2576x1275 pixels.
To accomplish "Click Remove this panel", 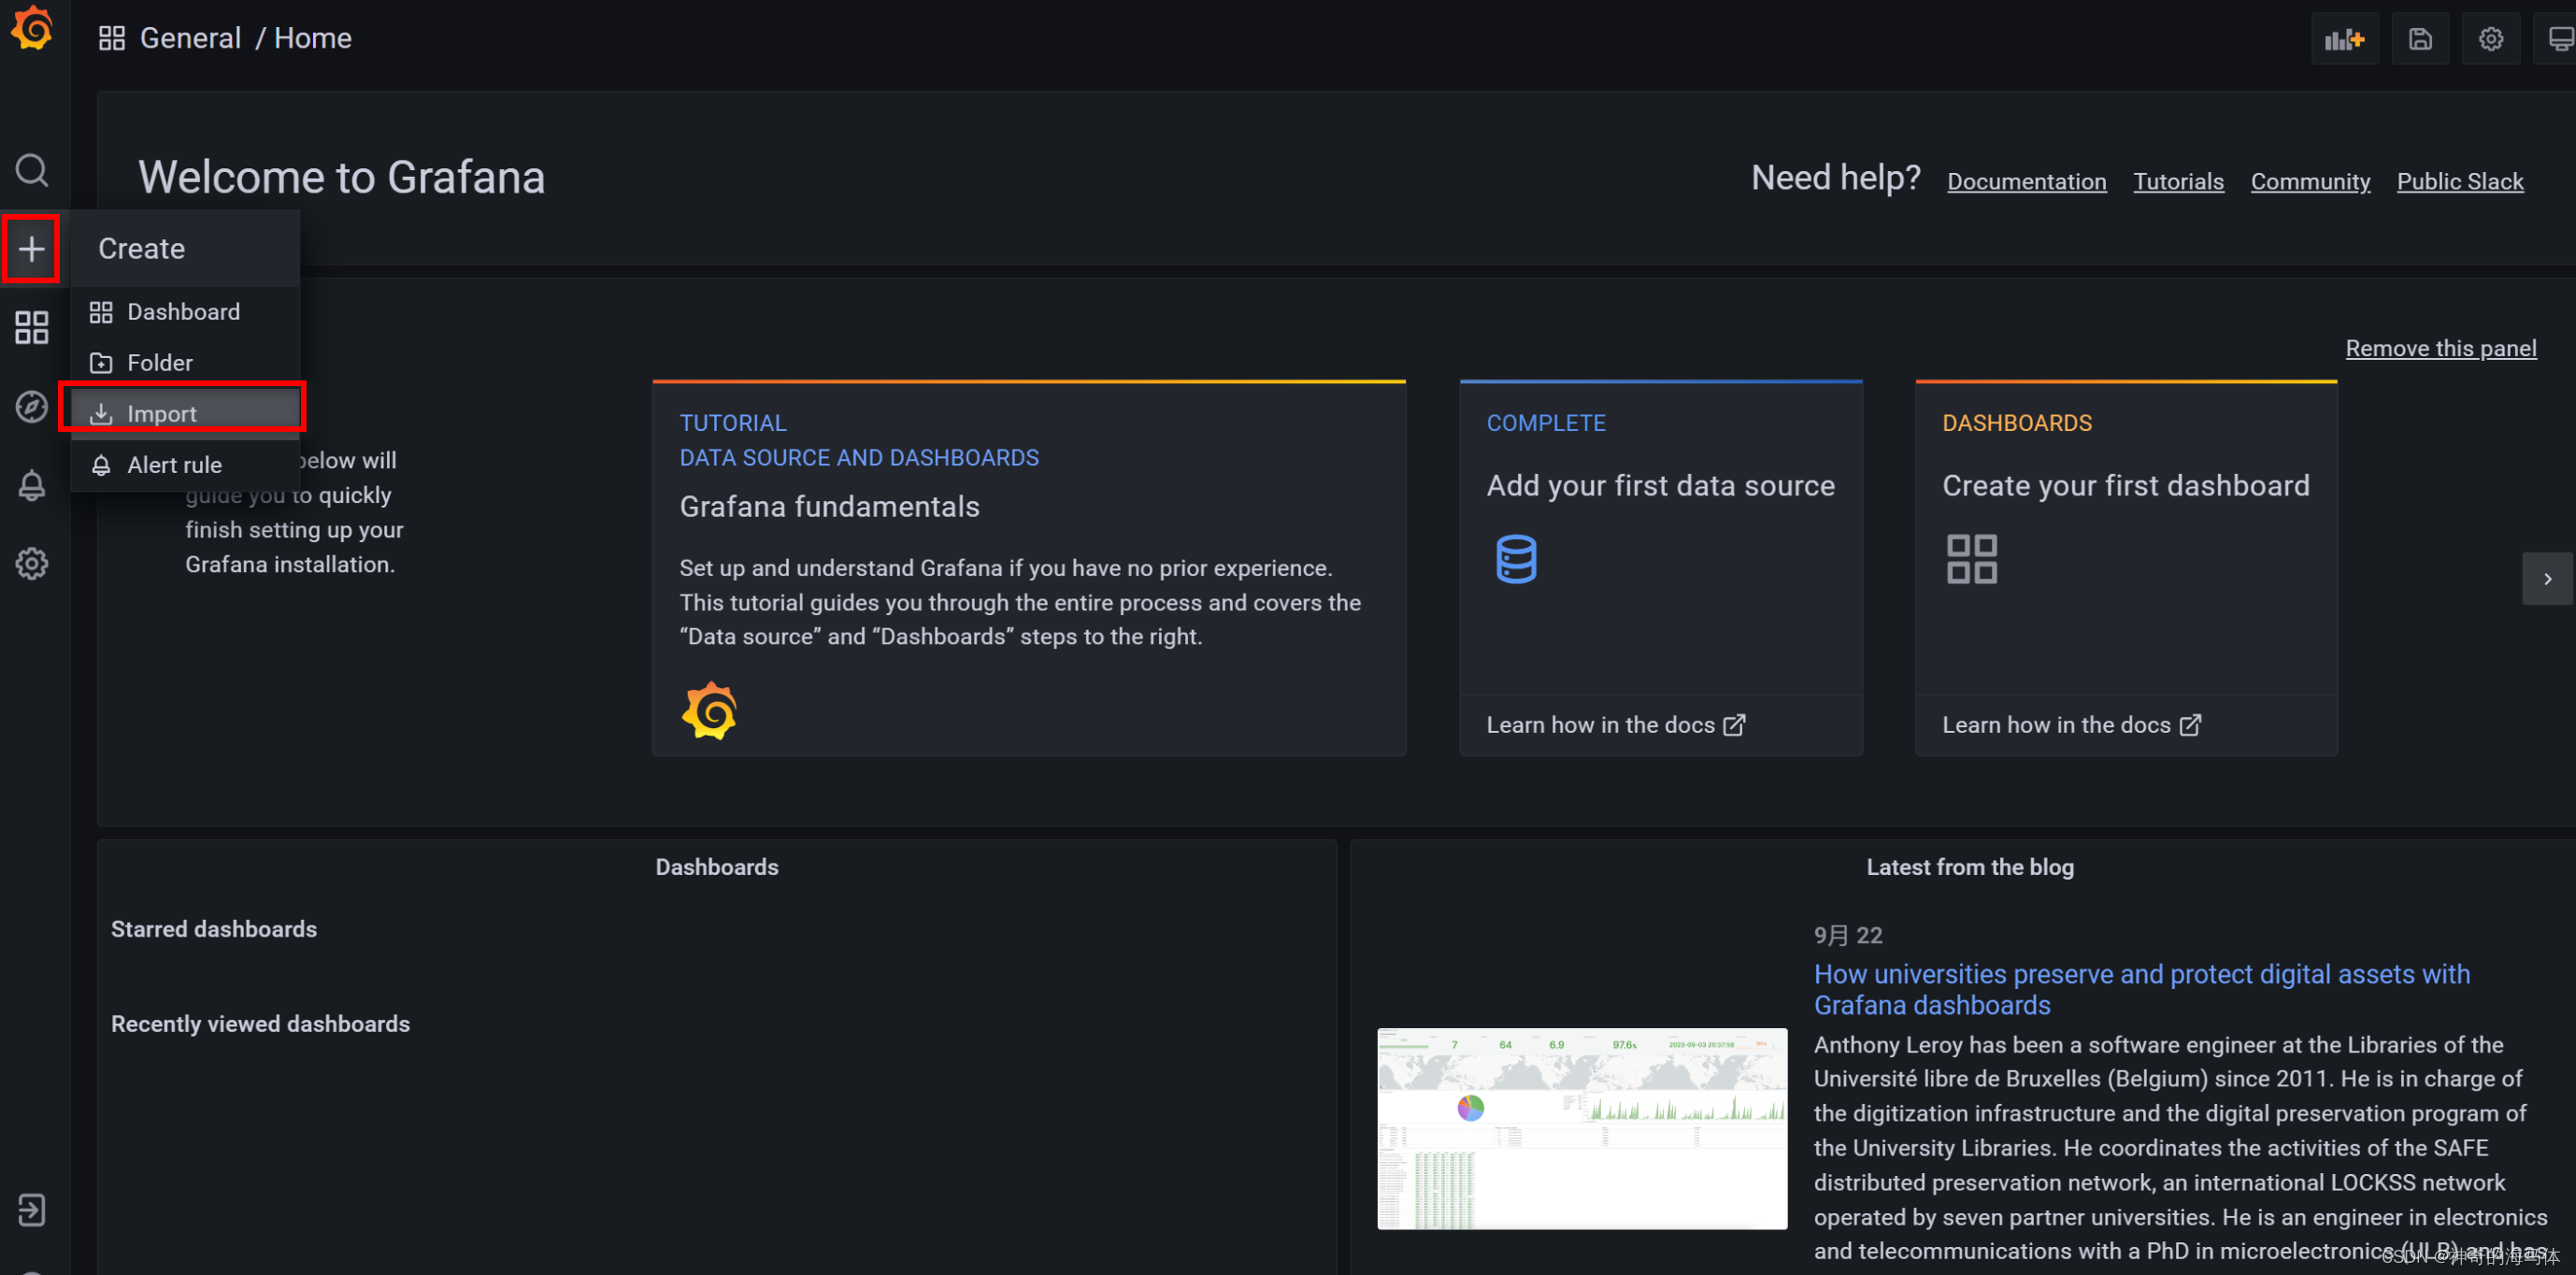I will [2441, 348].
